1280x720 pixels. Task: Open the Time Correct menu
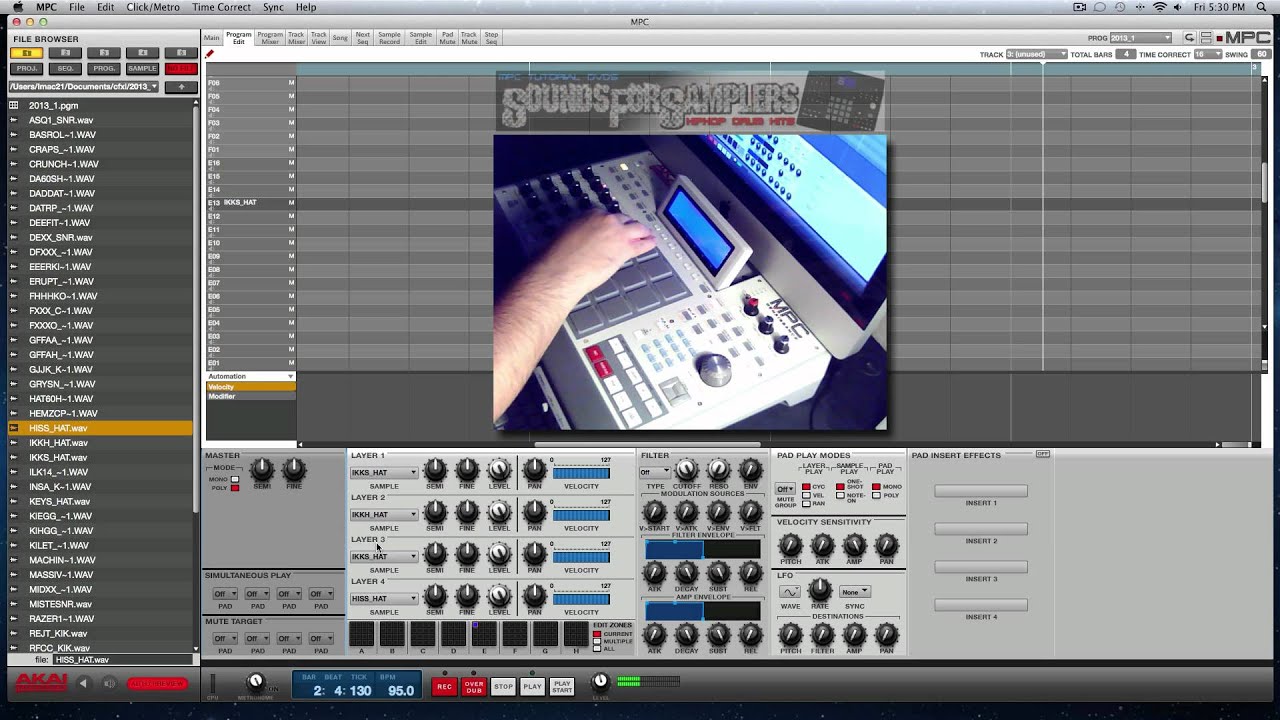(x=221, y=7)
